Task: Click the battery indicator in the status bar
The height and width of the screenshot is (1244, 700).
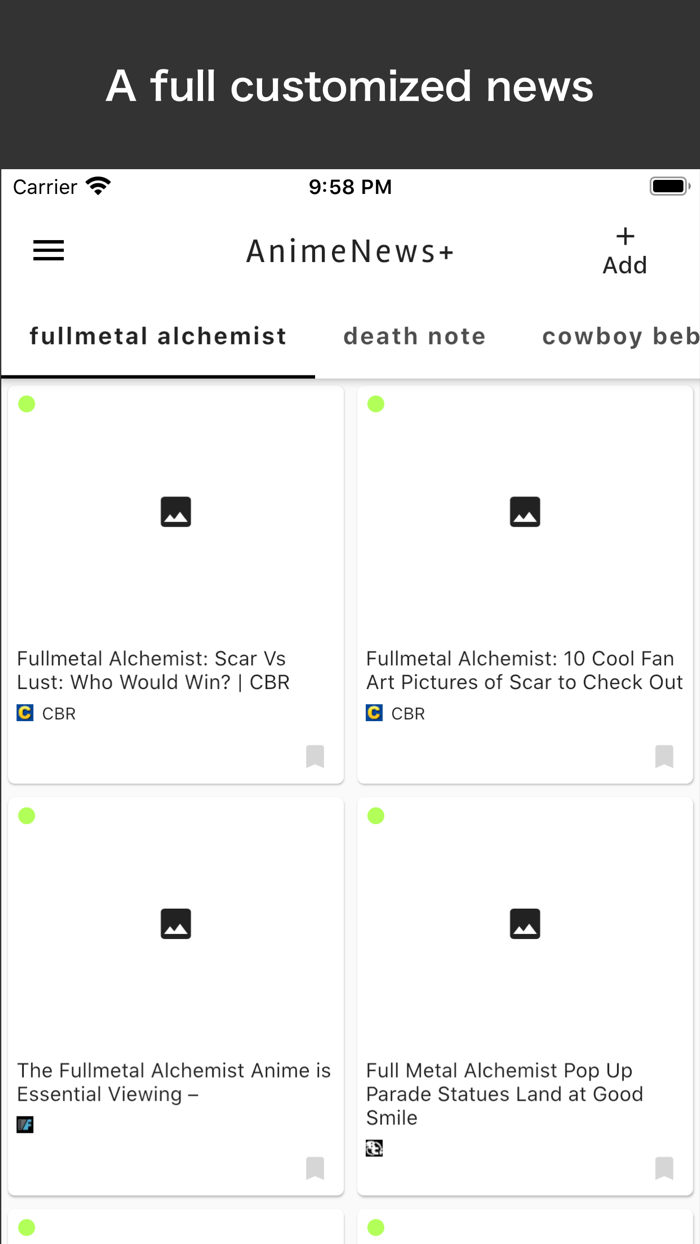Action: click(668, 185)
